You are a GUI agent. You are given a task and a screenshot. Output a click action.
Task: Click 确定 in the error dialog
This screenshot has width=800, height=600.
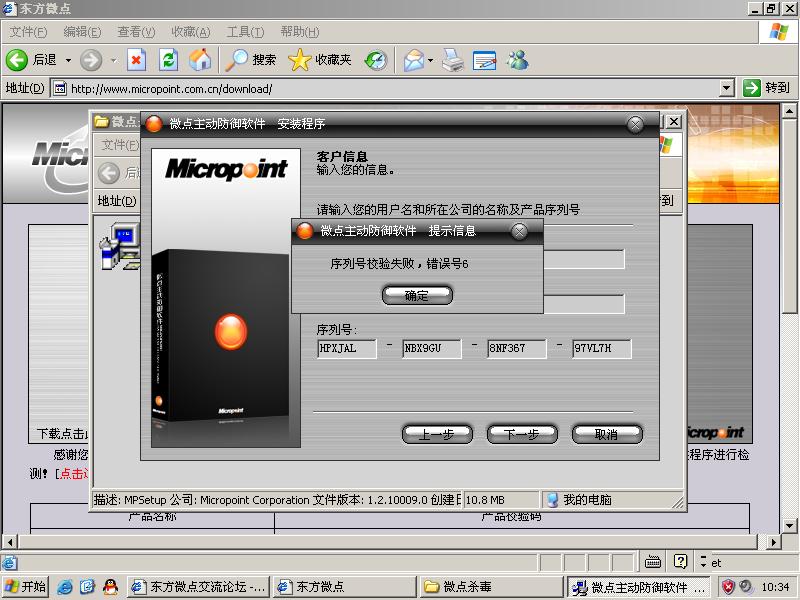pyautogui.click(x=417, y=295)
